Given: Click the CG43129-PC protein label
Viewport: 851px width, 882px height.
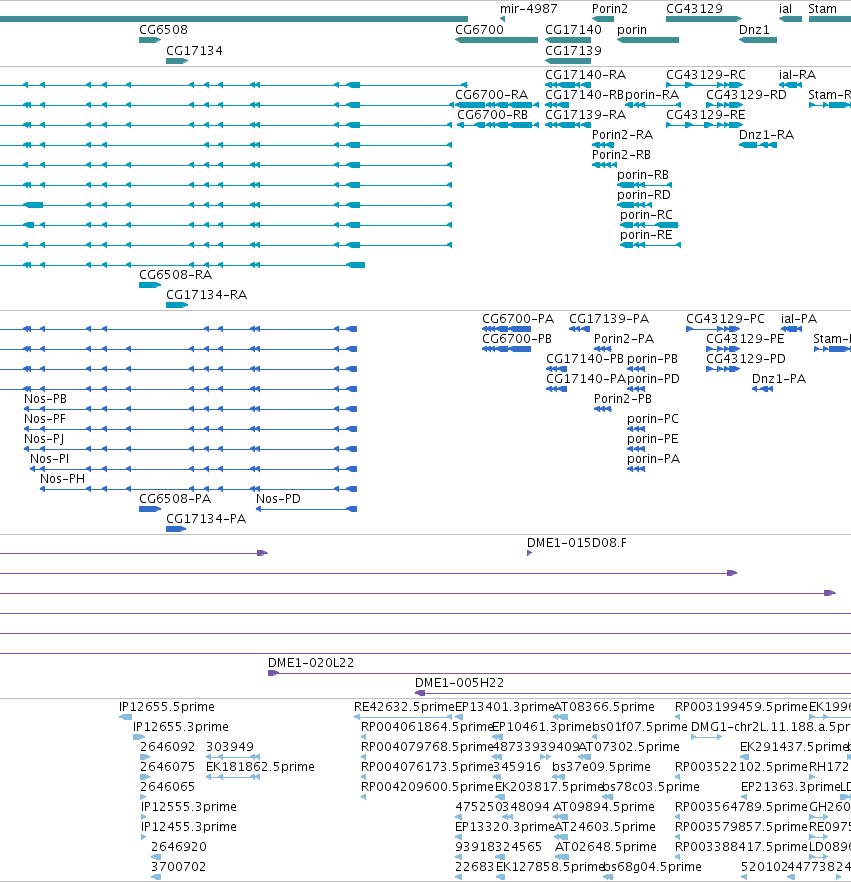Looking at the screenshot, I should tap(726, 319).
